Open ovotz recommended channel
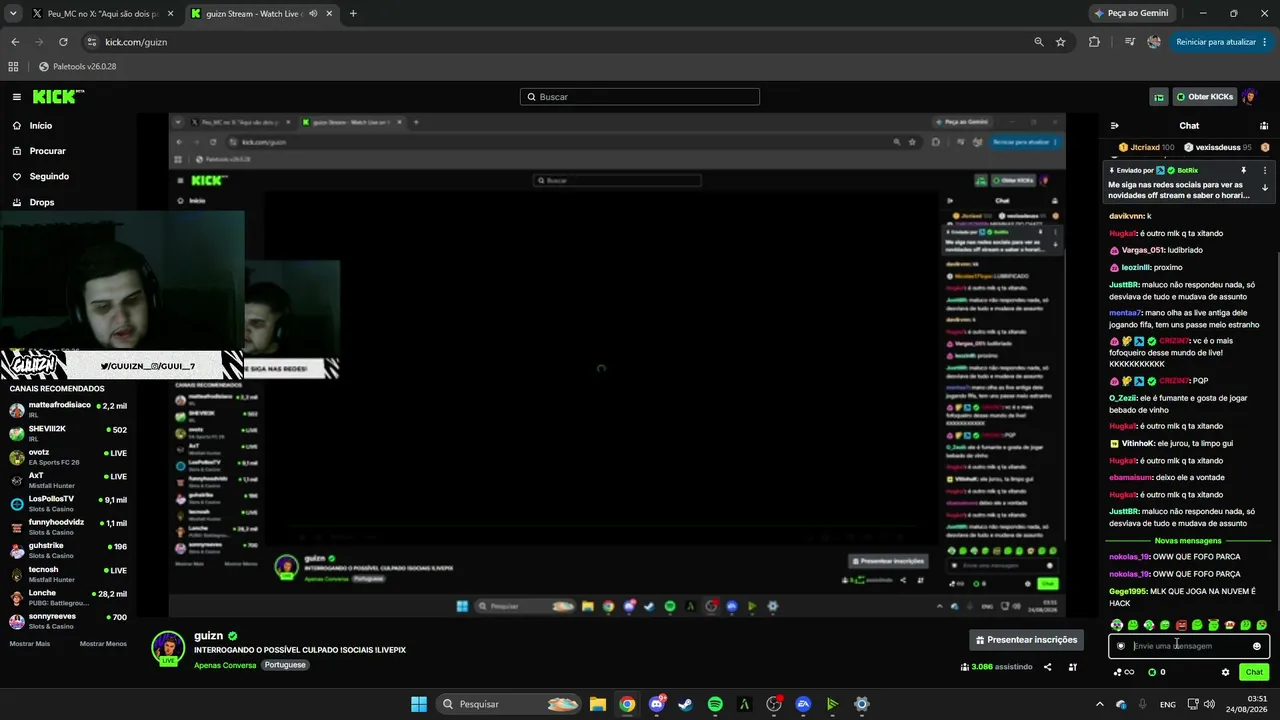This screenshot has height=720, width=1280. (x=68, y=457)
